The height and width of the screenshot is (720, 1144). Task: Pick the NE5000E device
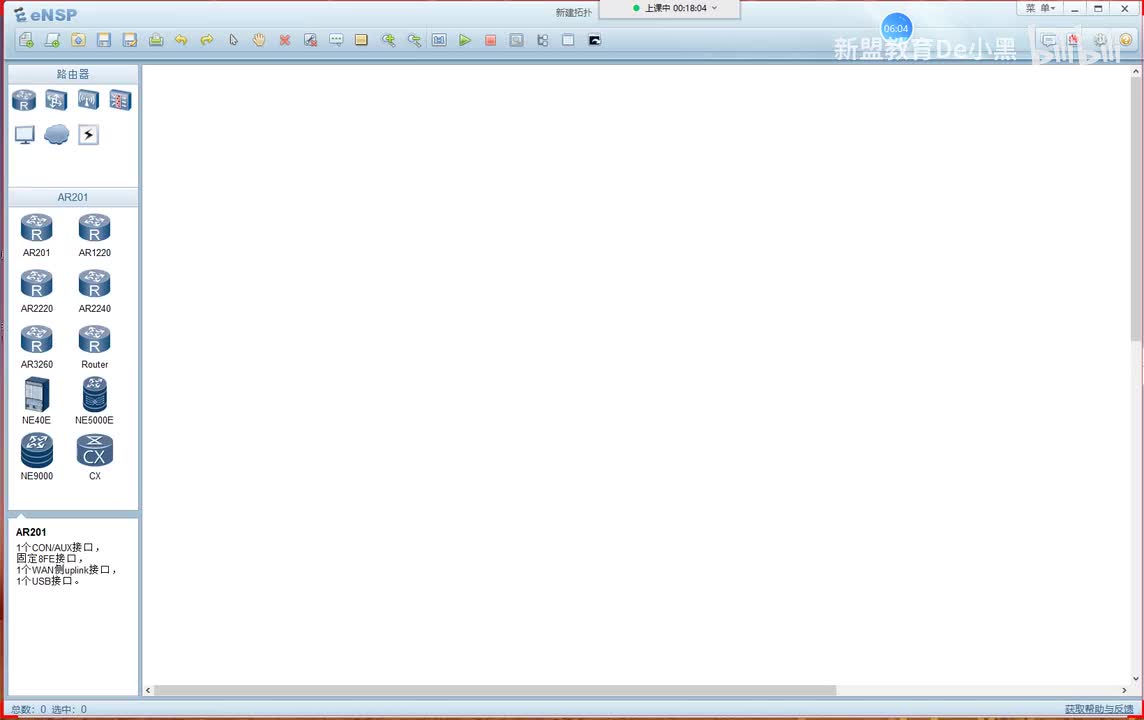point(95,400)
